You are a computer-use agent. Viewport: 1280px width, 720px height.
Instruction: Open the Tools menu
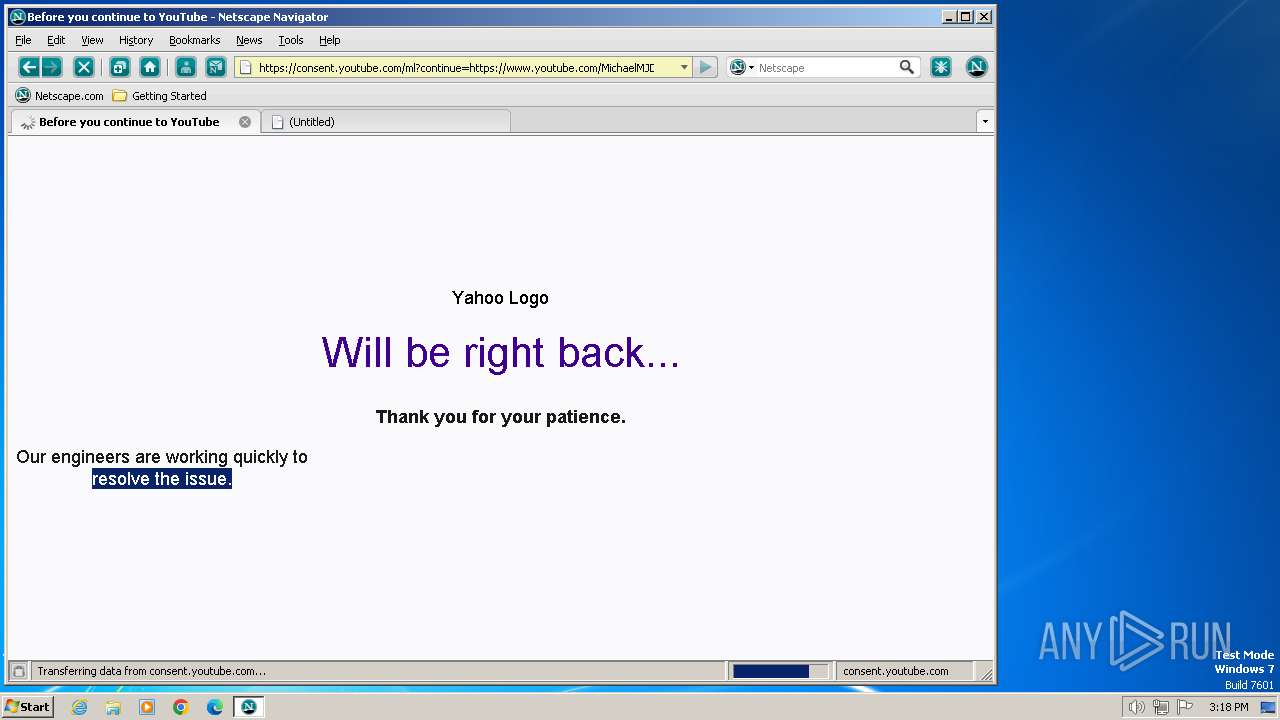click(291, 40)
